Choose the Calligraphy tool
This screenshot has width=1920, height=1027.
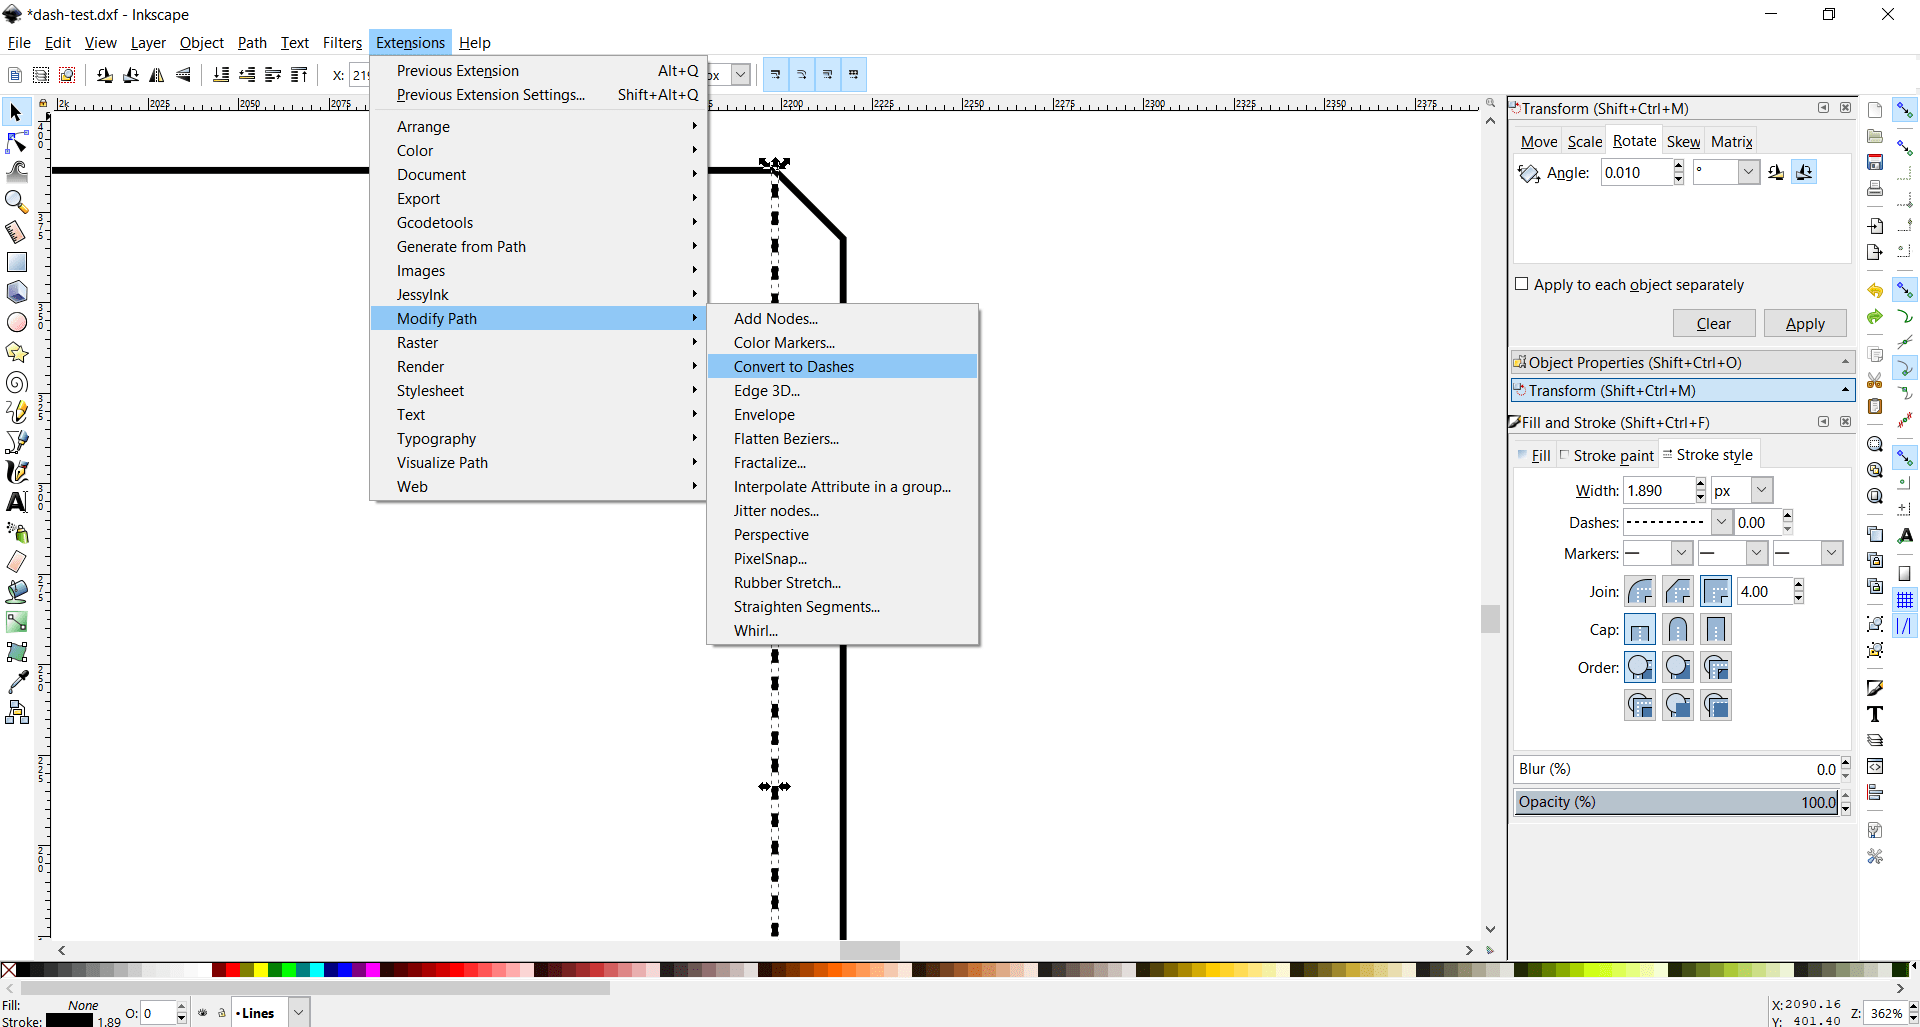[x=17, y=472]
